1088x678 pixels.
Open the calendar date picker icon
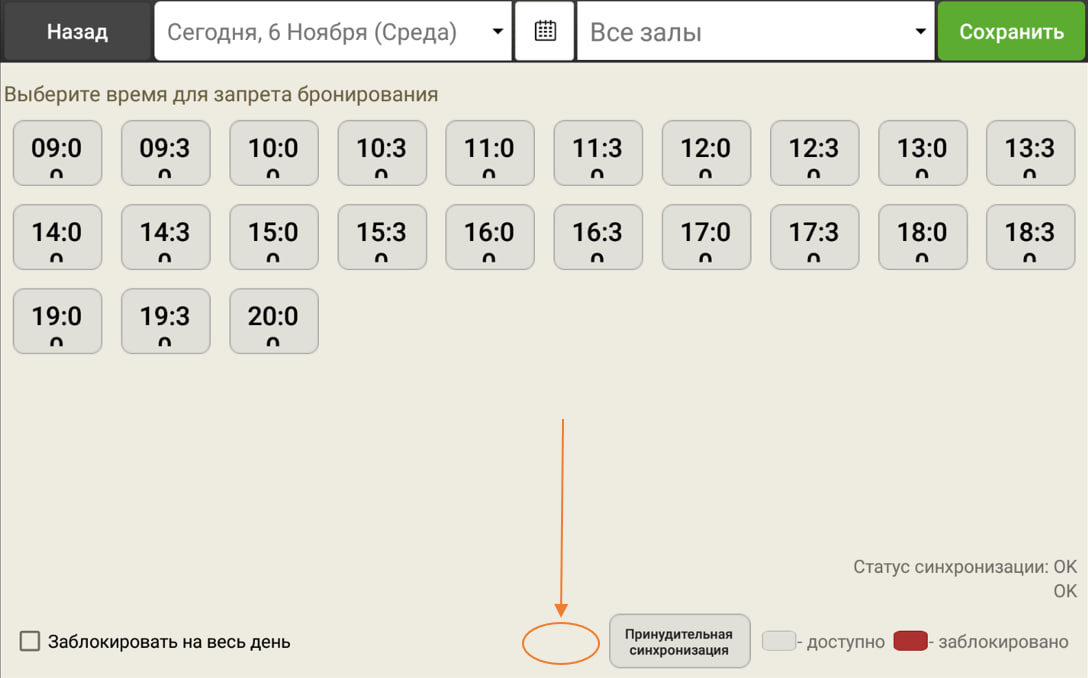[545, 31]
